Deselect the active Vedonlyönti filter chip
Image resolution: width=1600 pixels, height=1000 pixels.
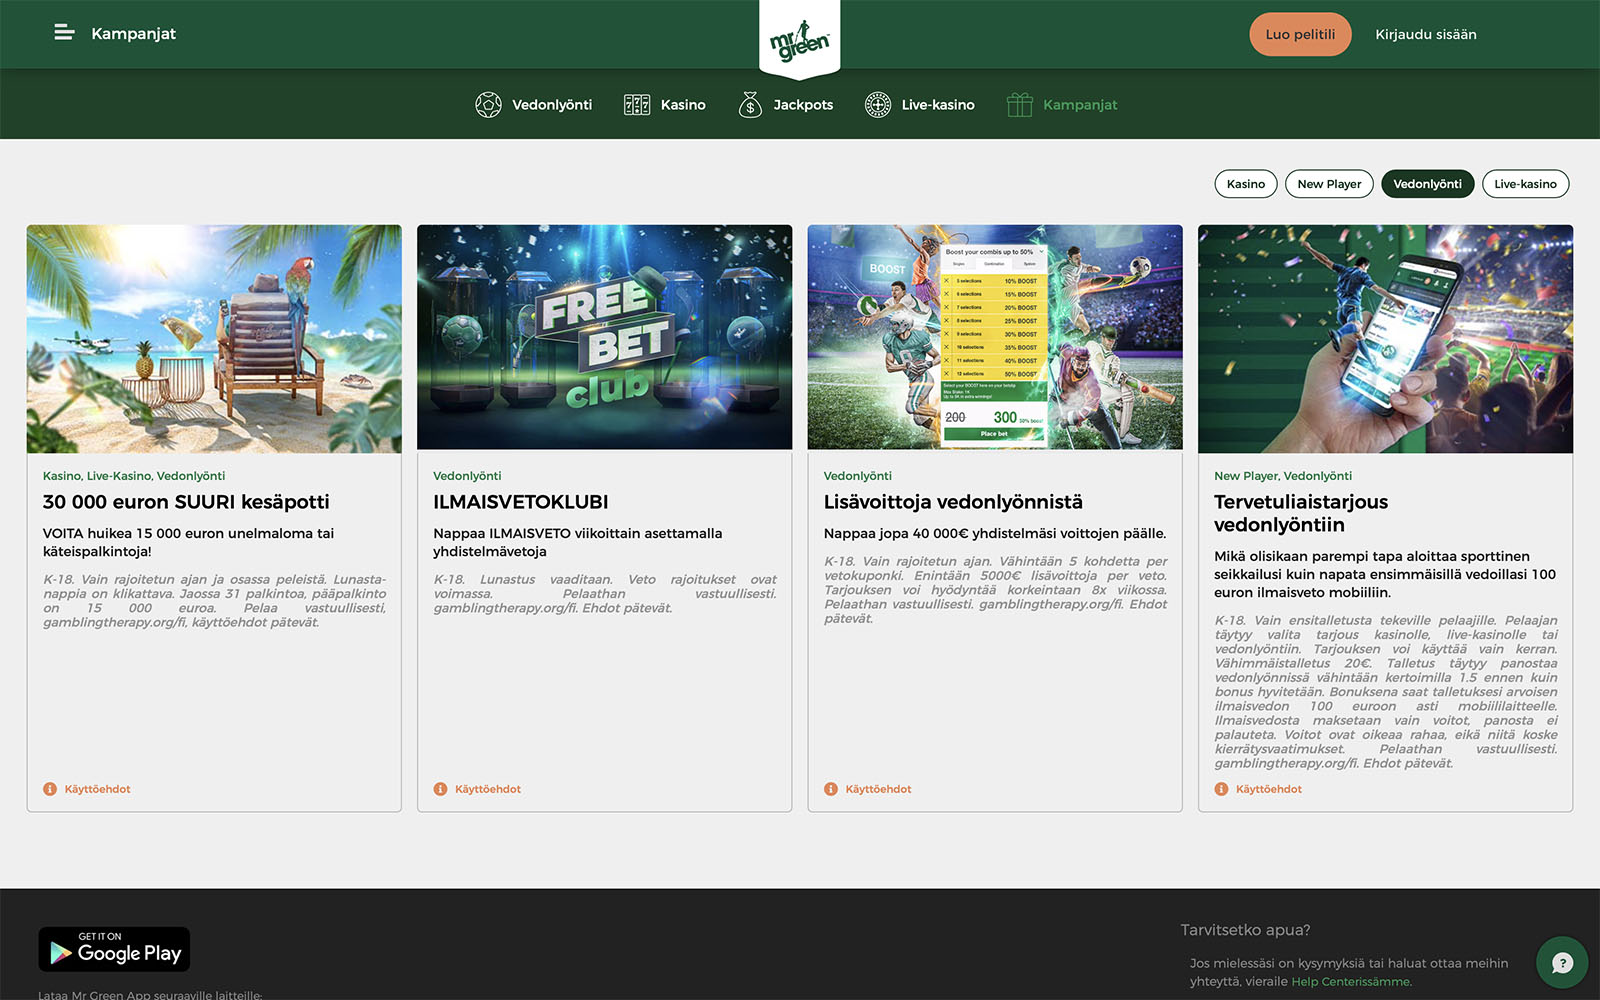point(1427,184)
